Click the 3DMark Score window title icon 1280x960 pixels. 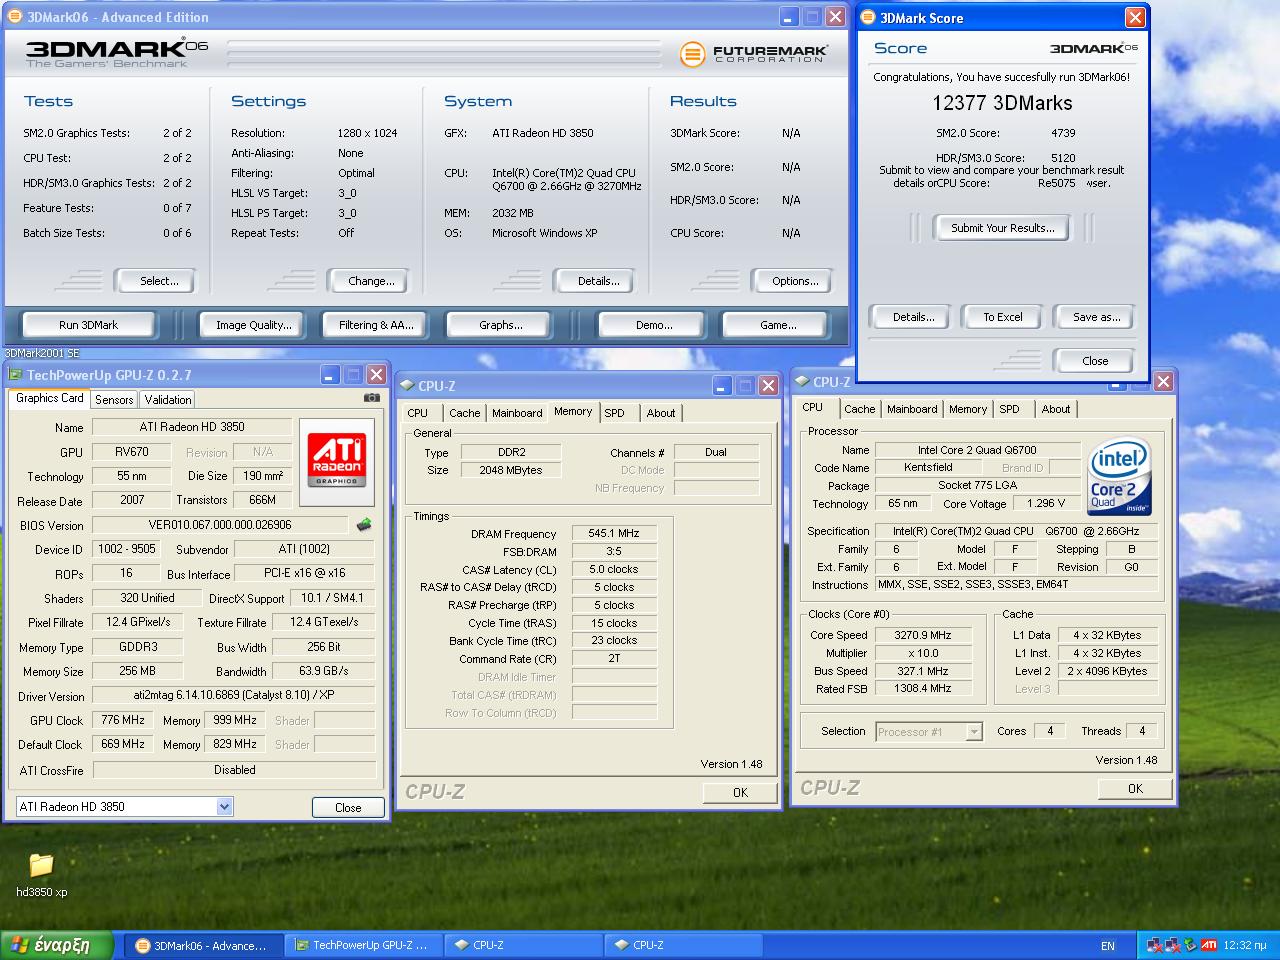pos(868,18)
